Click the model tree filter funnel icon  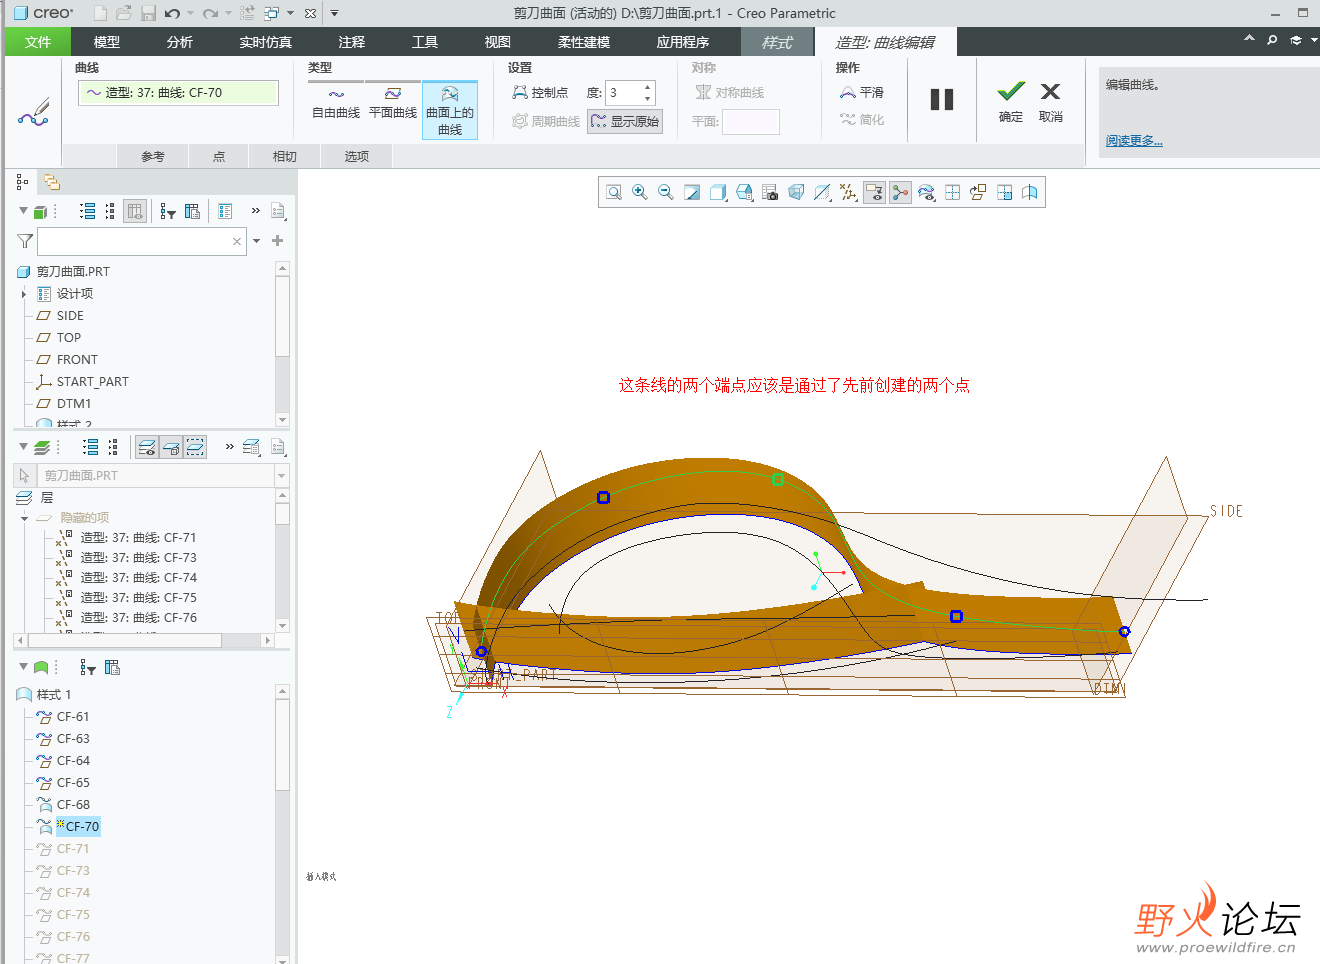[x=25, y=241]
